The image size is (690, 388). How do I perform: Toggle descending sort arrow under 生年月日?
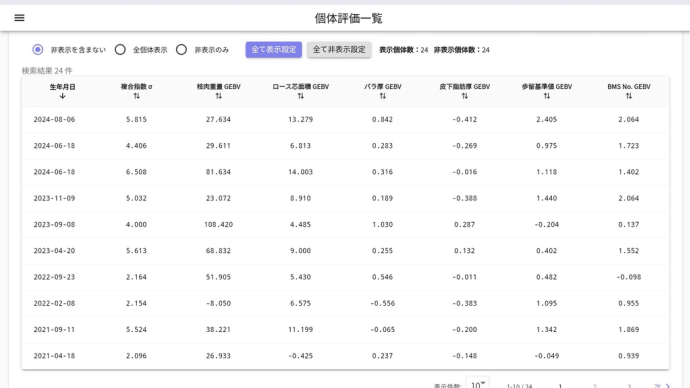[62, 96]
